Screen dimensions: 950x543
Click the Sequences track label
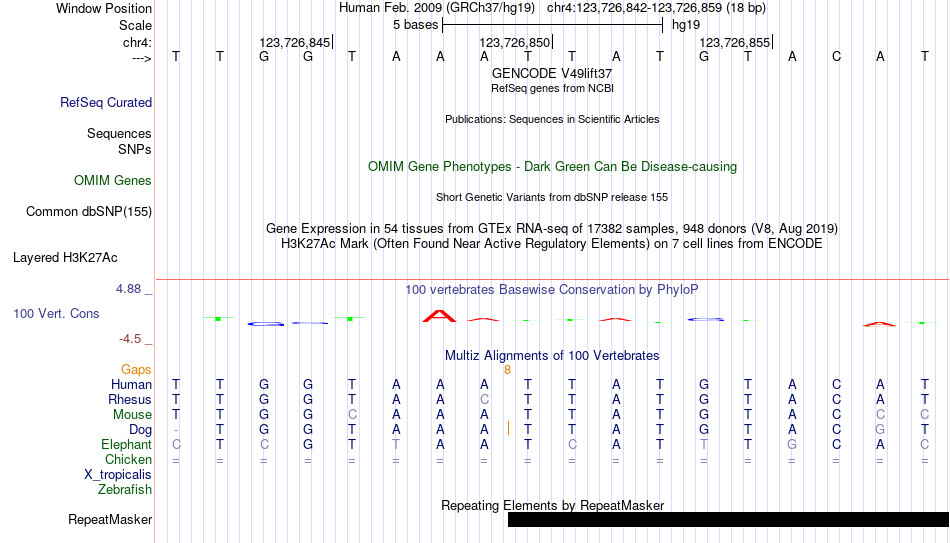click(x=119, y=133)
